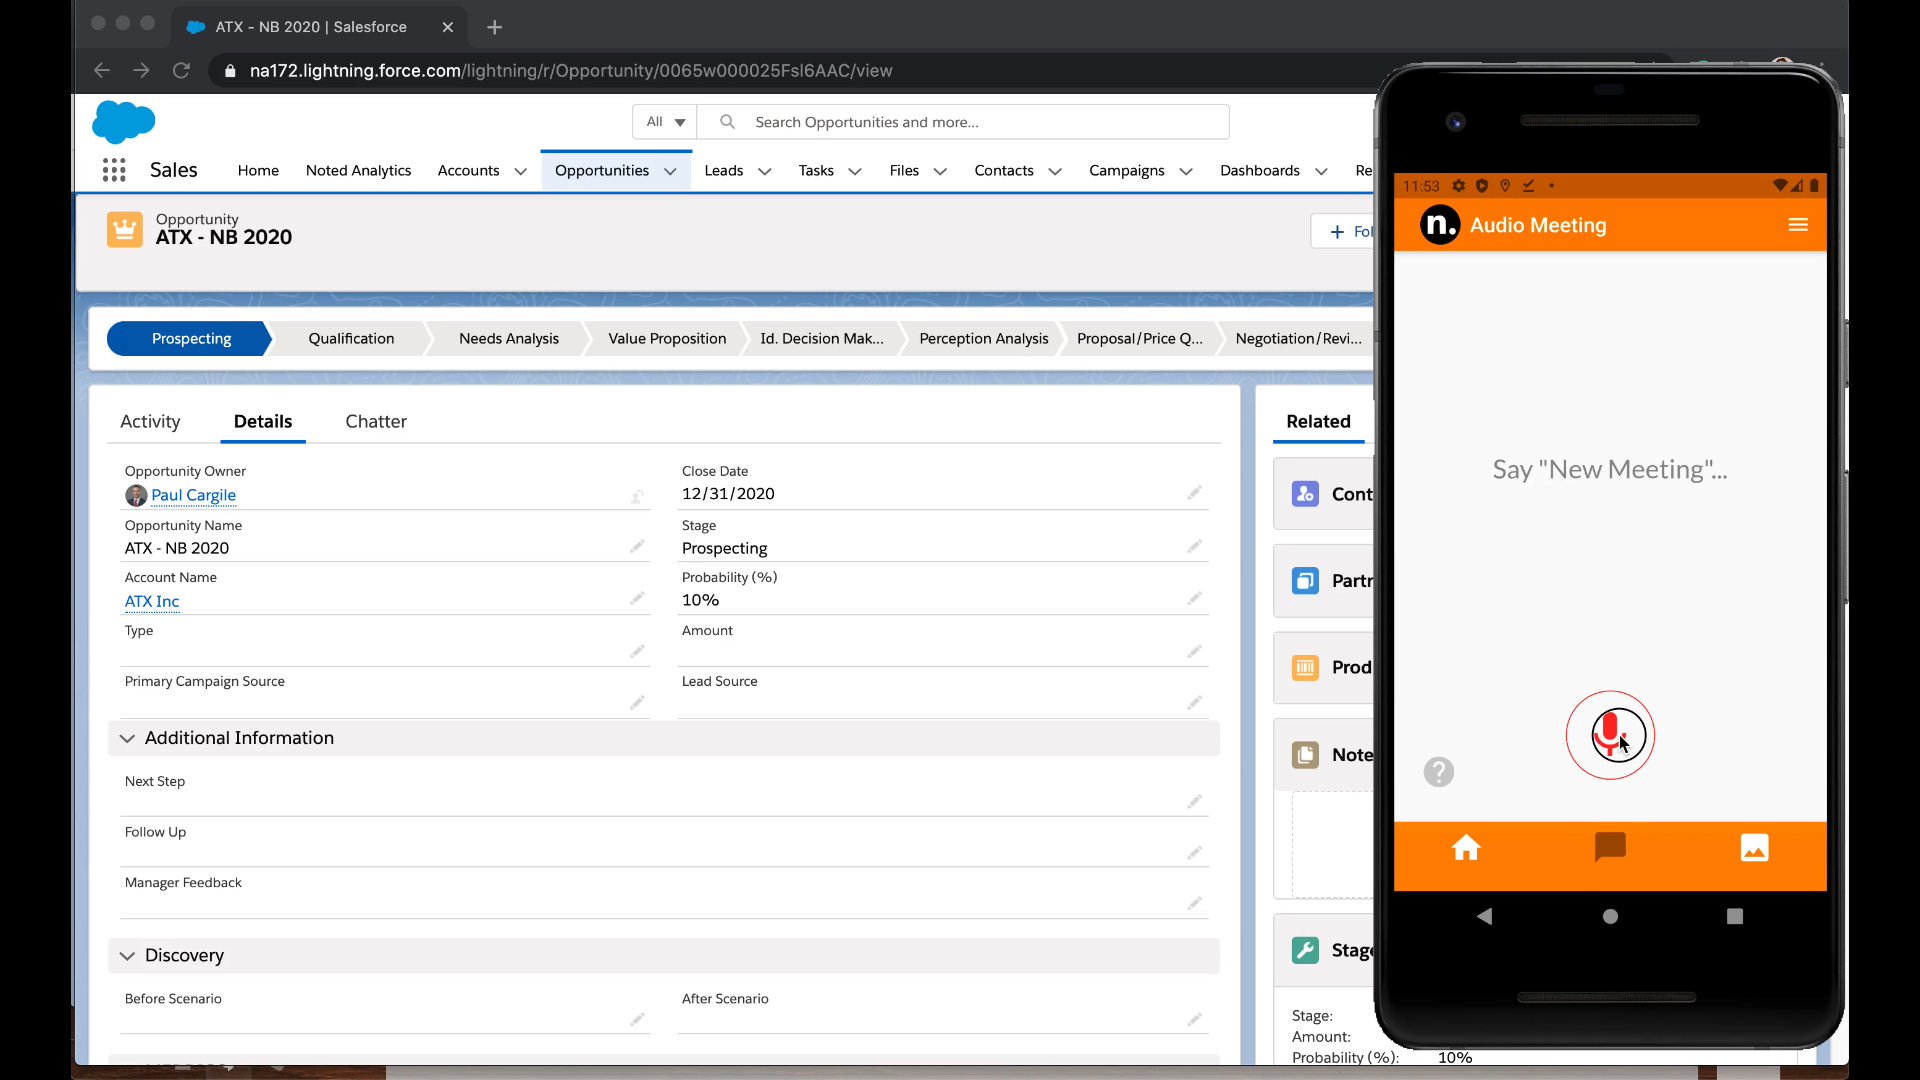Change Opportunity Owner icon
Viewport: 1920px width, 1080px height.
[637, 496]
